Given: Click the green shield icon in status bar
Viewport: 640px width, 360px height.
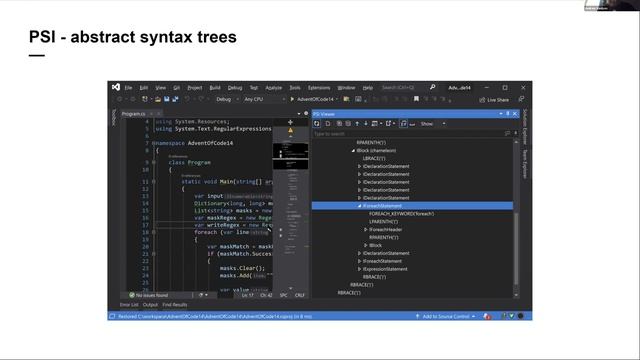Looking at the screenshot, I should (x=511, y=316).
